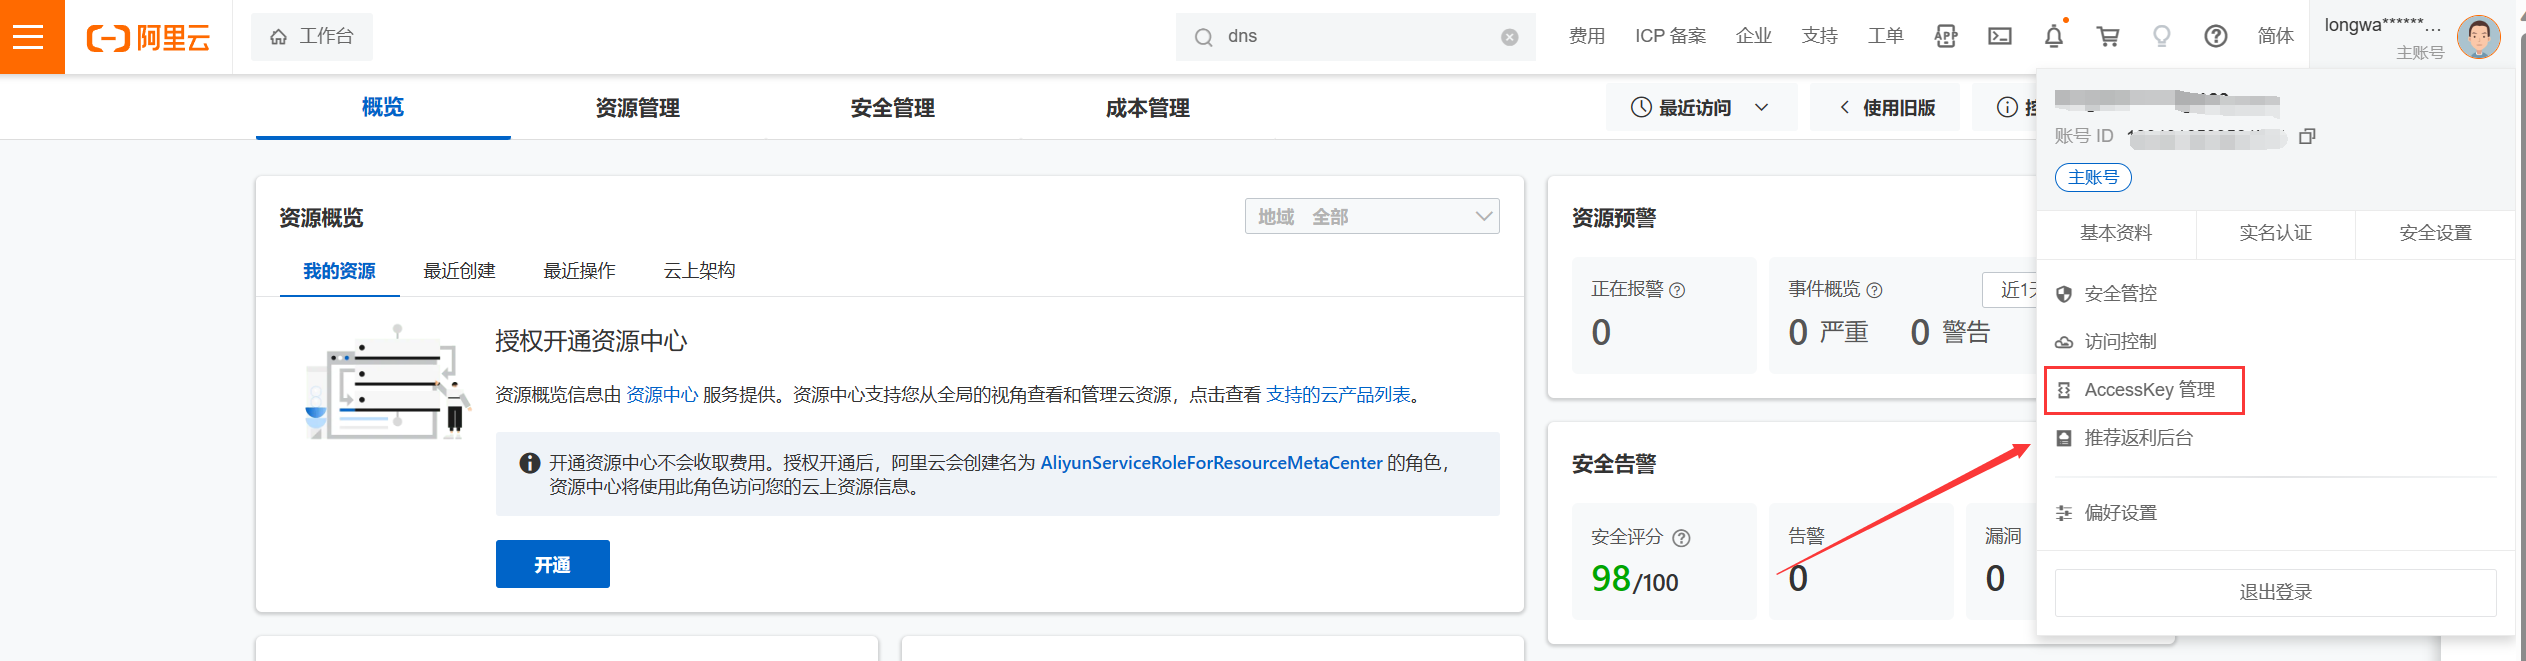Screen dimensions: 2526x661
Task: Click the 漏洞 count card
Action: pyautogui.click(x=2001, y=561)
